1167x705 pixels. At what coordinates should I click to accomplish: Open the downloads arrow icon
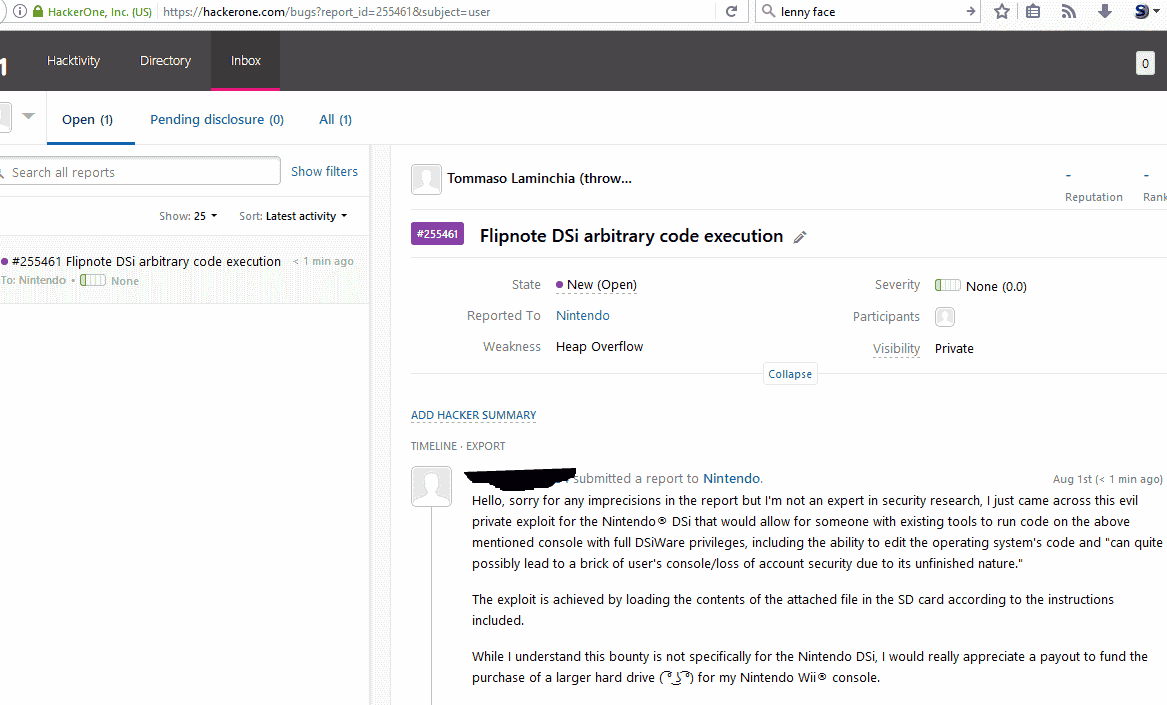[x=1104, y=11]
